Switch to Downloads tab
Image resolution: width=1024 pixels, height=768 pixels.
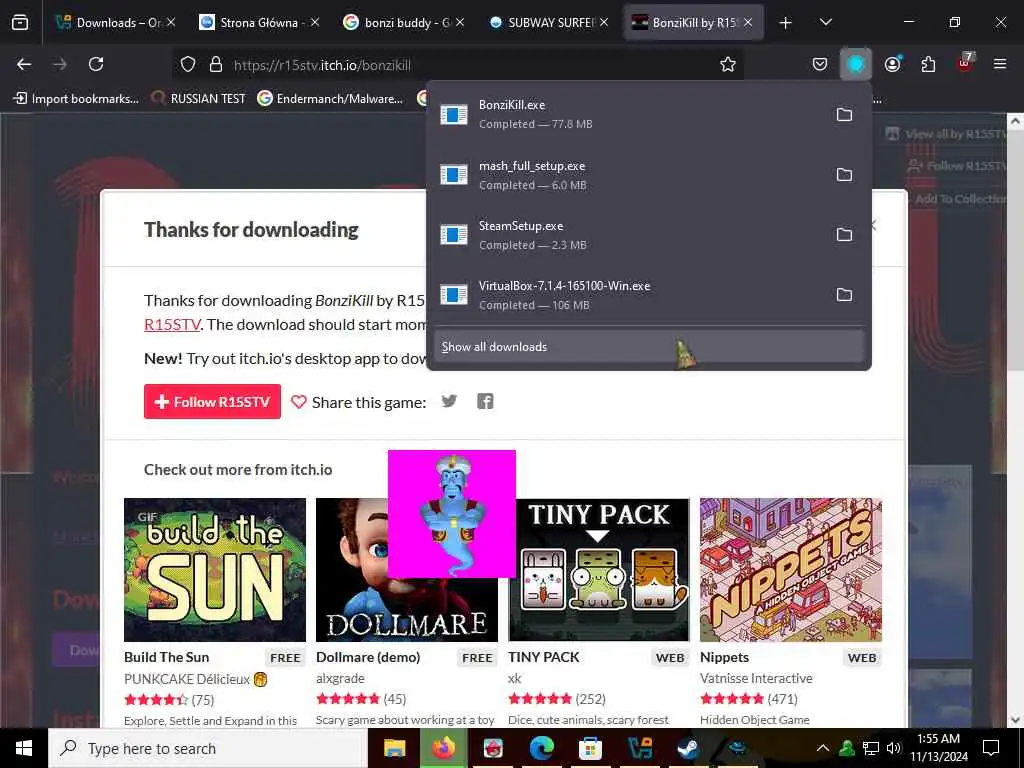point(116,22)
